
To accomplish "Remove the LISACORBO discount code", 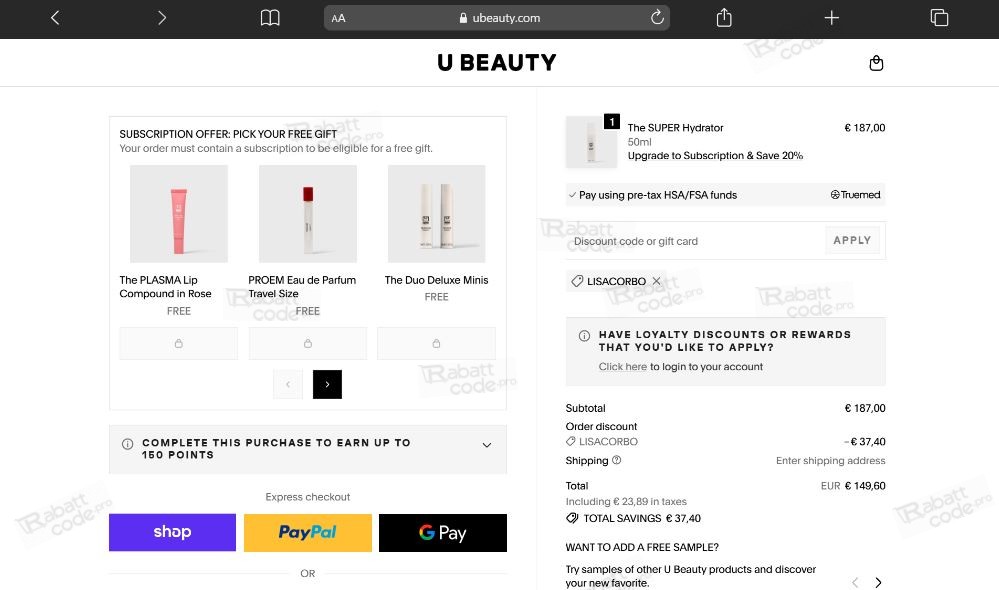I will click(x=656, y=281).
